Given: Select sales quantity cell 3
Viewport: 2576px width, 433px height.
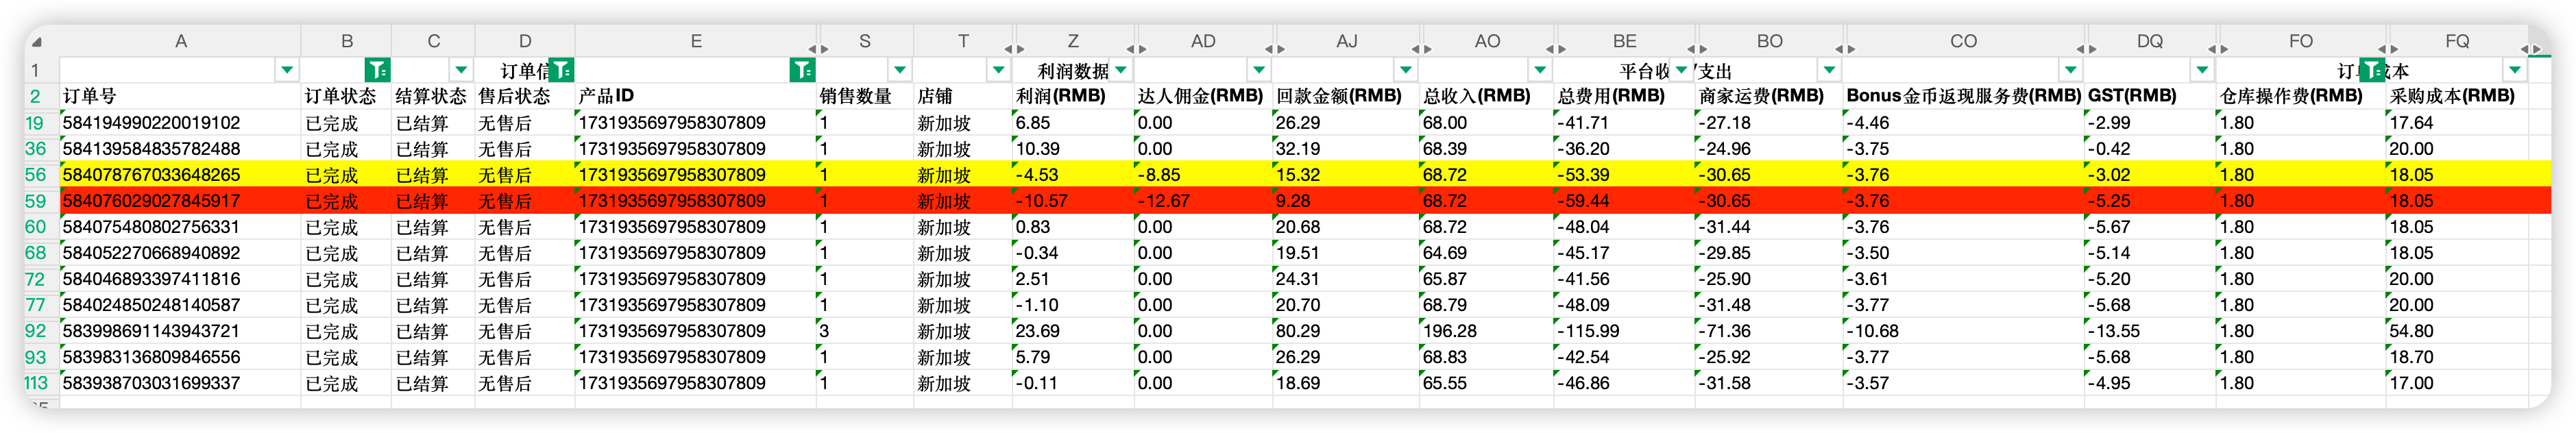Looking at the screenshot, I should [865, 331].
